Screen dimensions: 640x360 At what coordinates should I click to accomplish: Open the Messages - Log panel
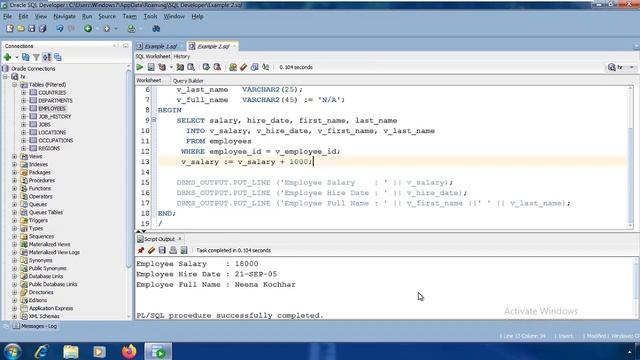[x=35, y=326]
